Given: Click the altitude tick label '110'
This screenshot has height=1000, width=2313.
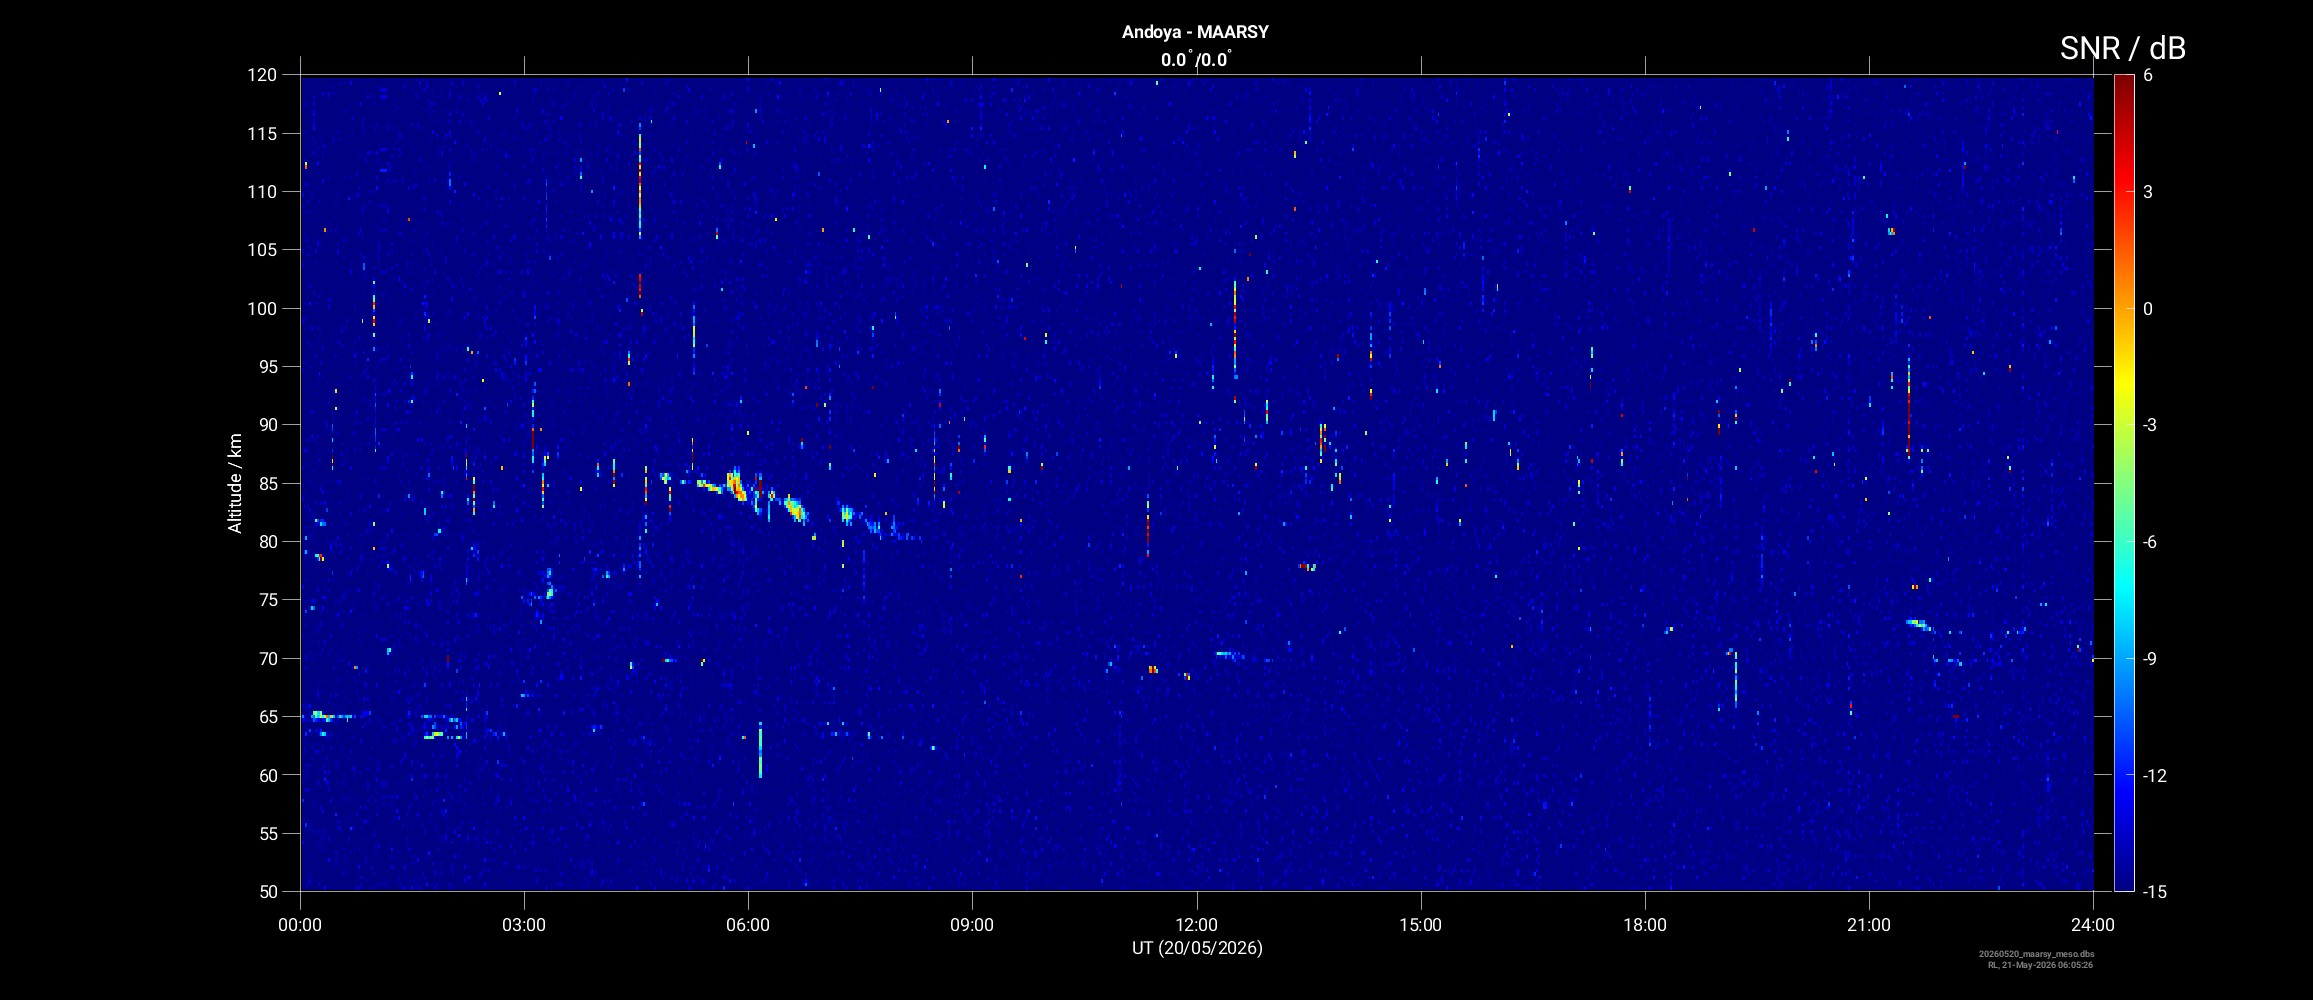Looking at the screenshot, I should tap(262, 192).
